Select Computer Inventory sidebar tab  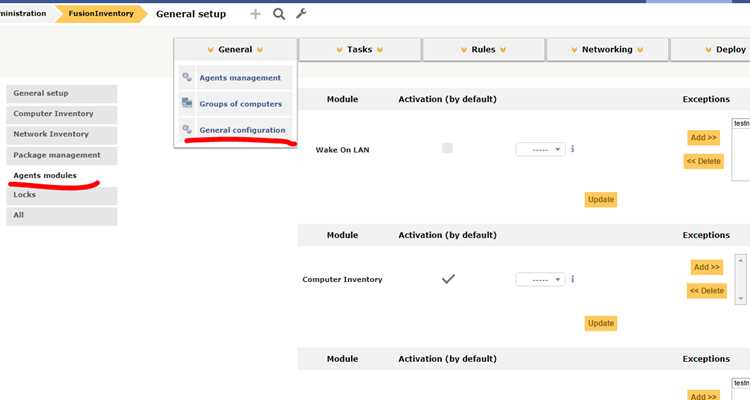point(62,114)
